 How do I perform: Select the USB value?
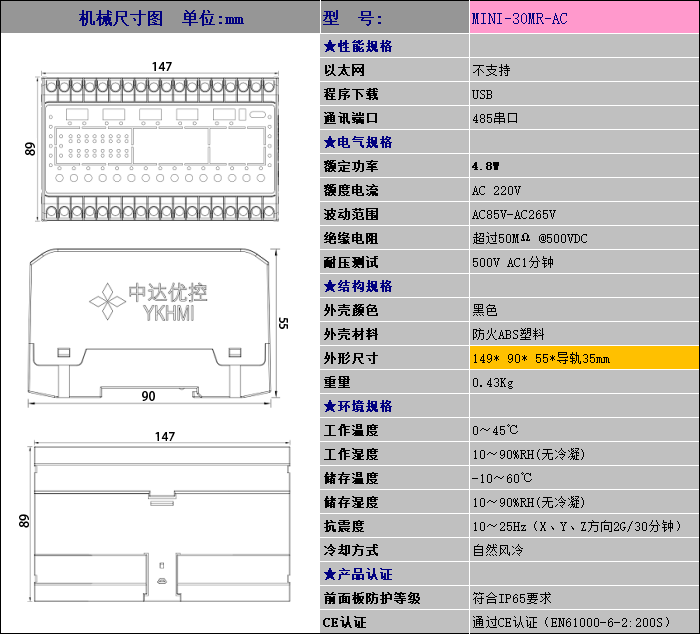coord(482,95)
